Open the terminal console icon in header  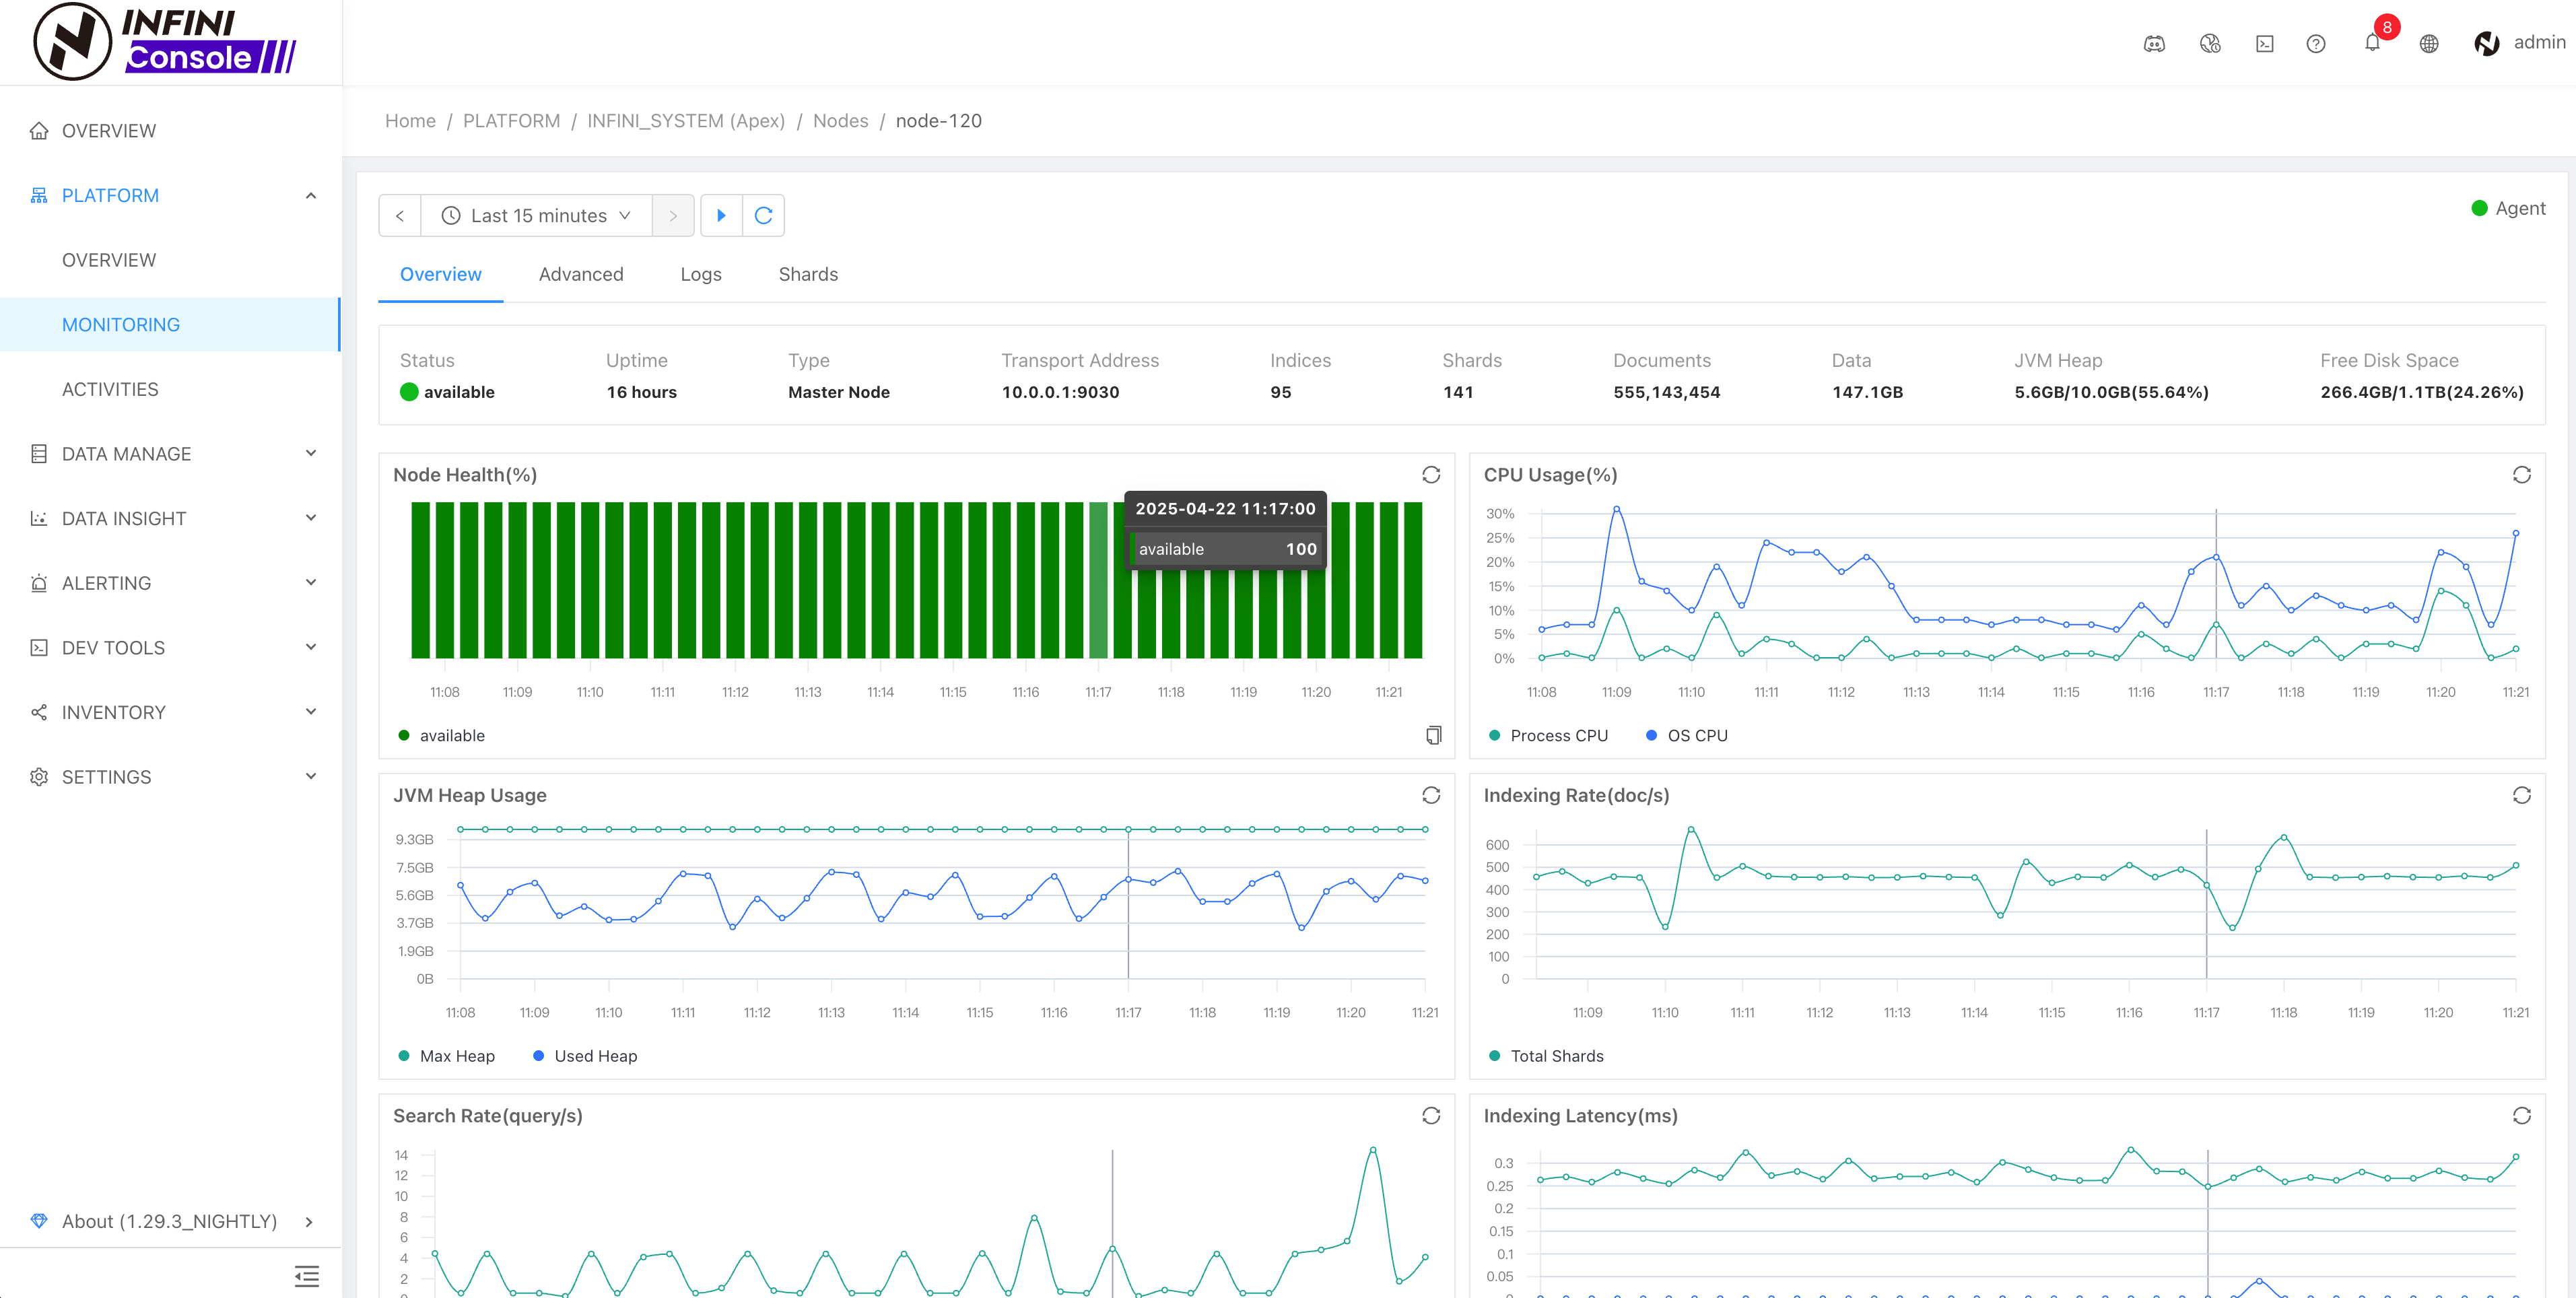point(2264,43)
